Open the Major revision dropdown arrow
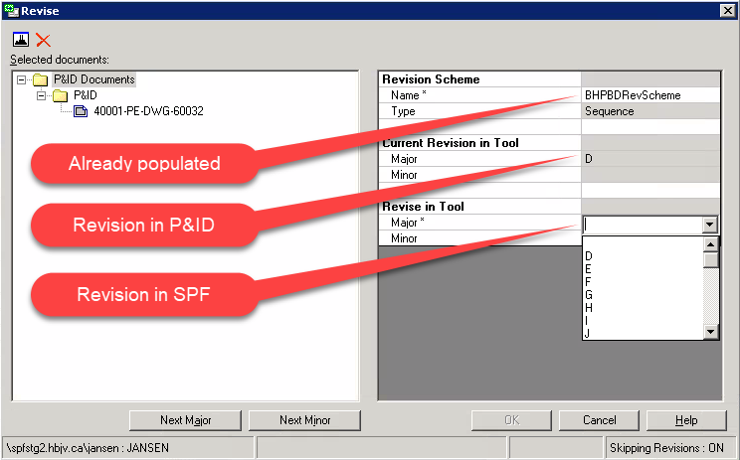The height and width of the screenshot is (460, 740). pyautogui.click(x=711, y=226)
